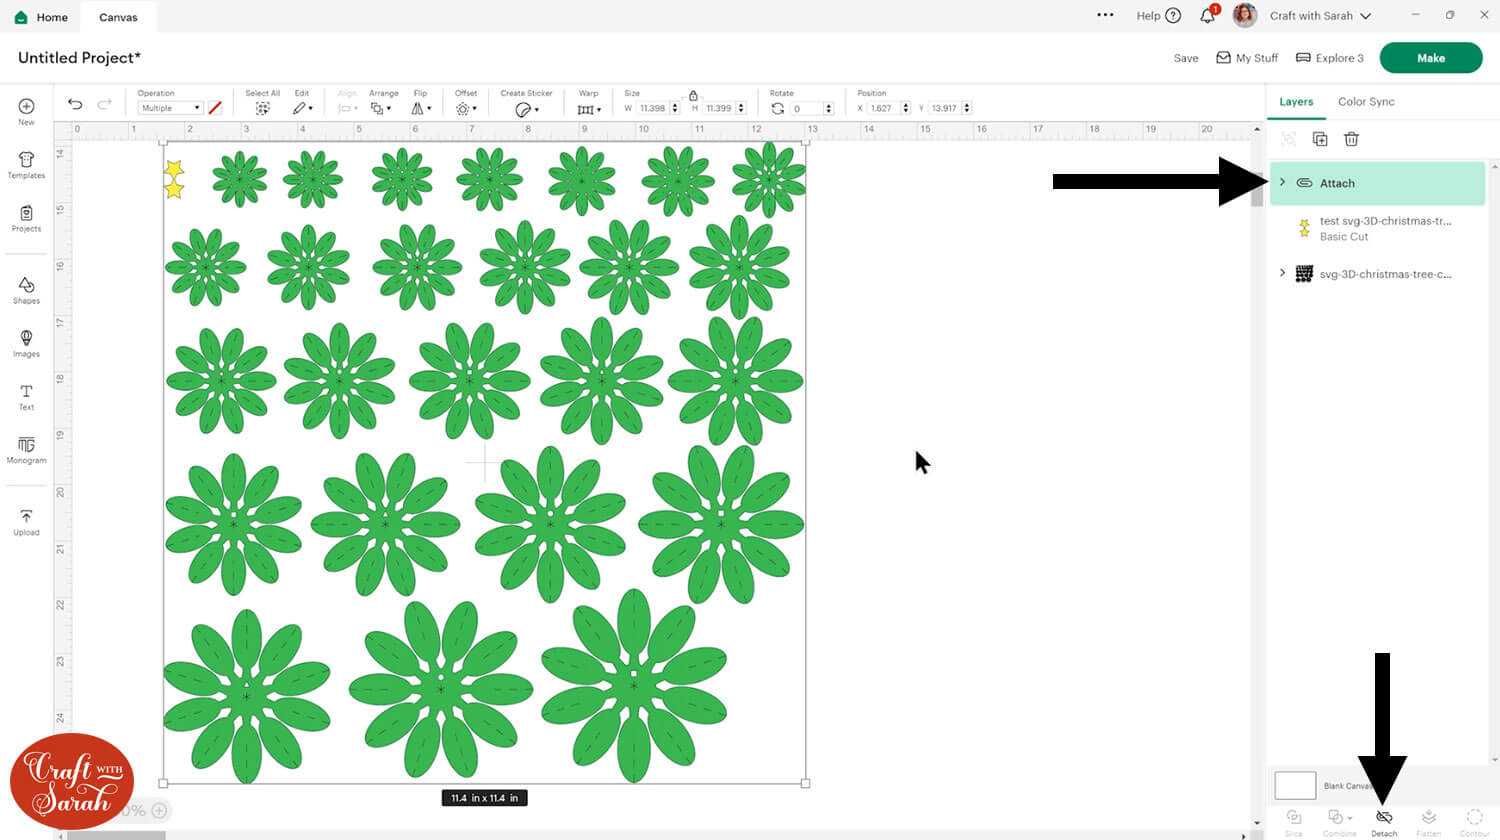
Task: Open the Align menu
Action: tap(348, 108)
